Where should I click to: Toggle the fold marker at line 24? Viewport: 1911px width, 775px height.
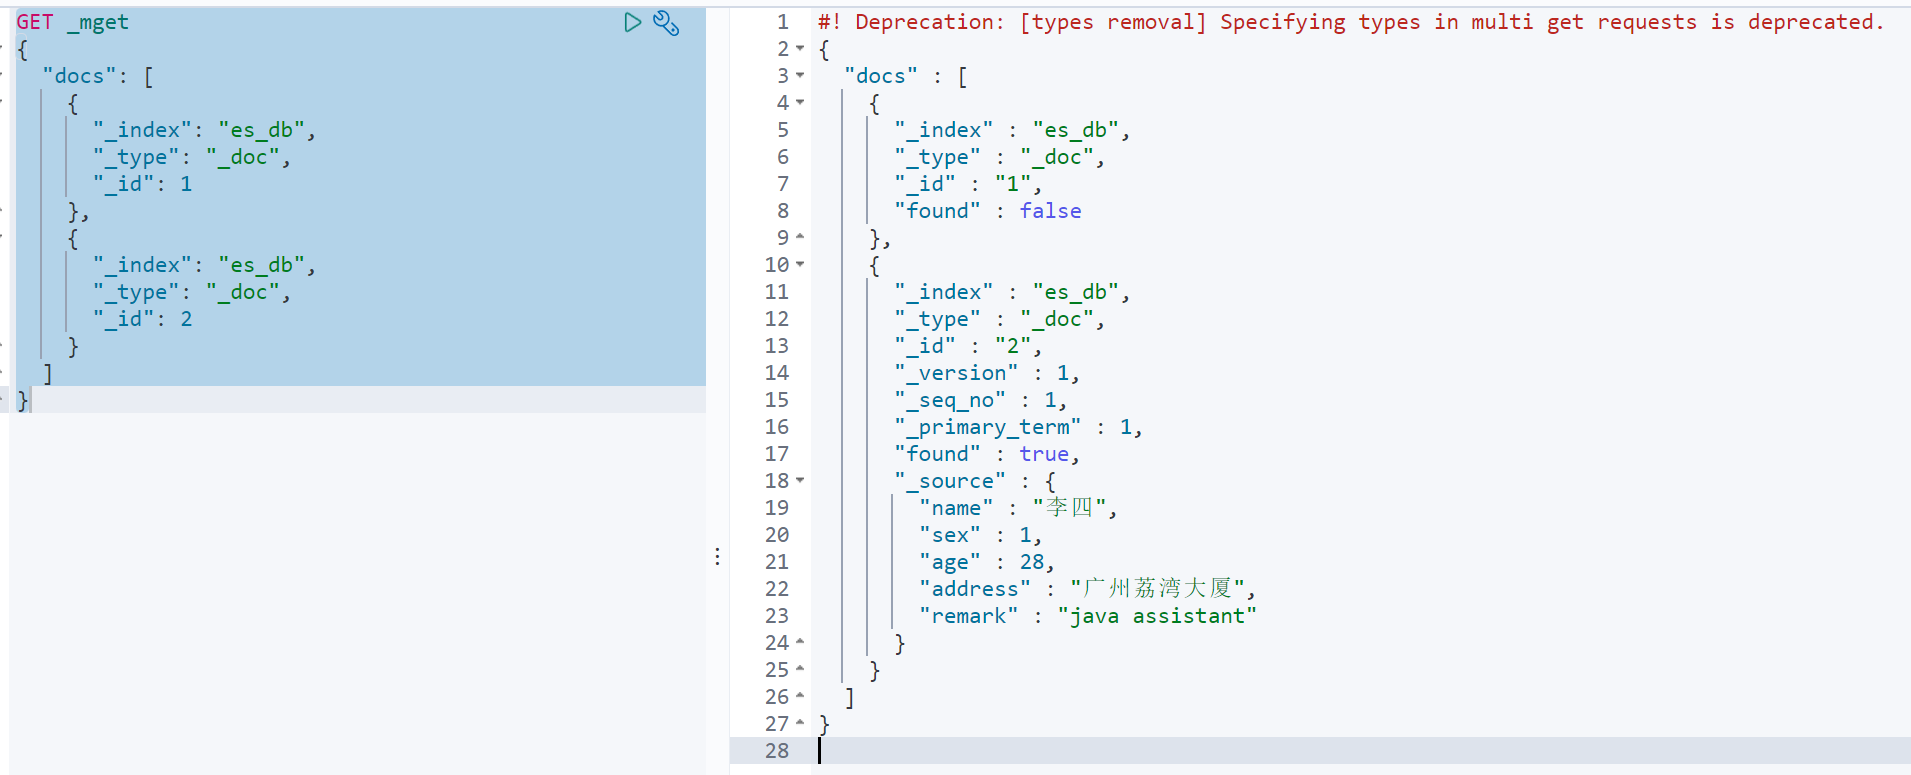pyautogui.click(x=800, y=643)
